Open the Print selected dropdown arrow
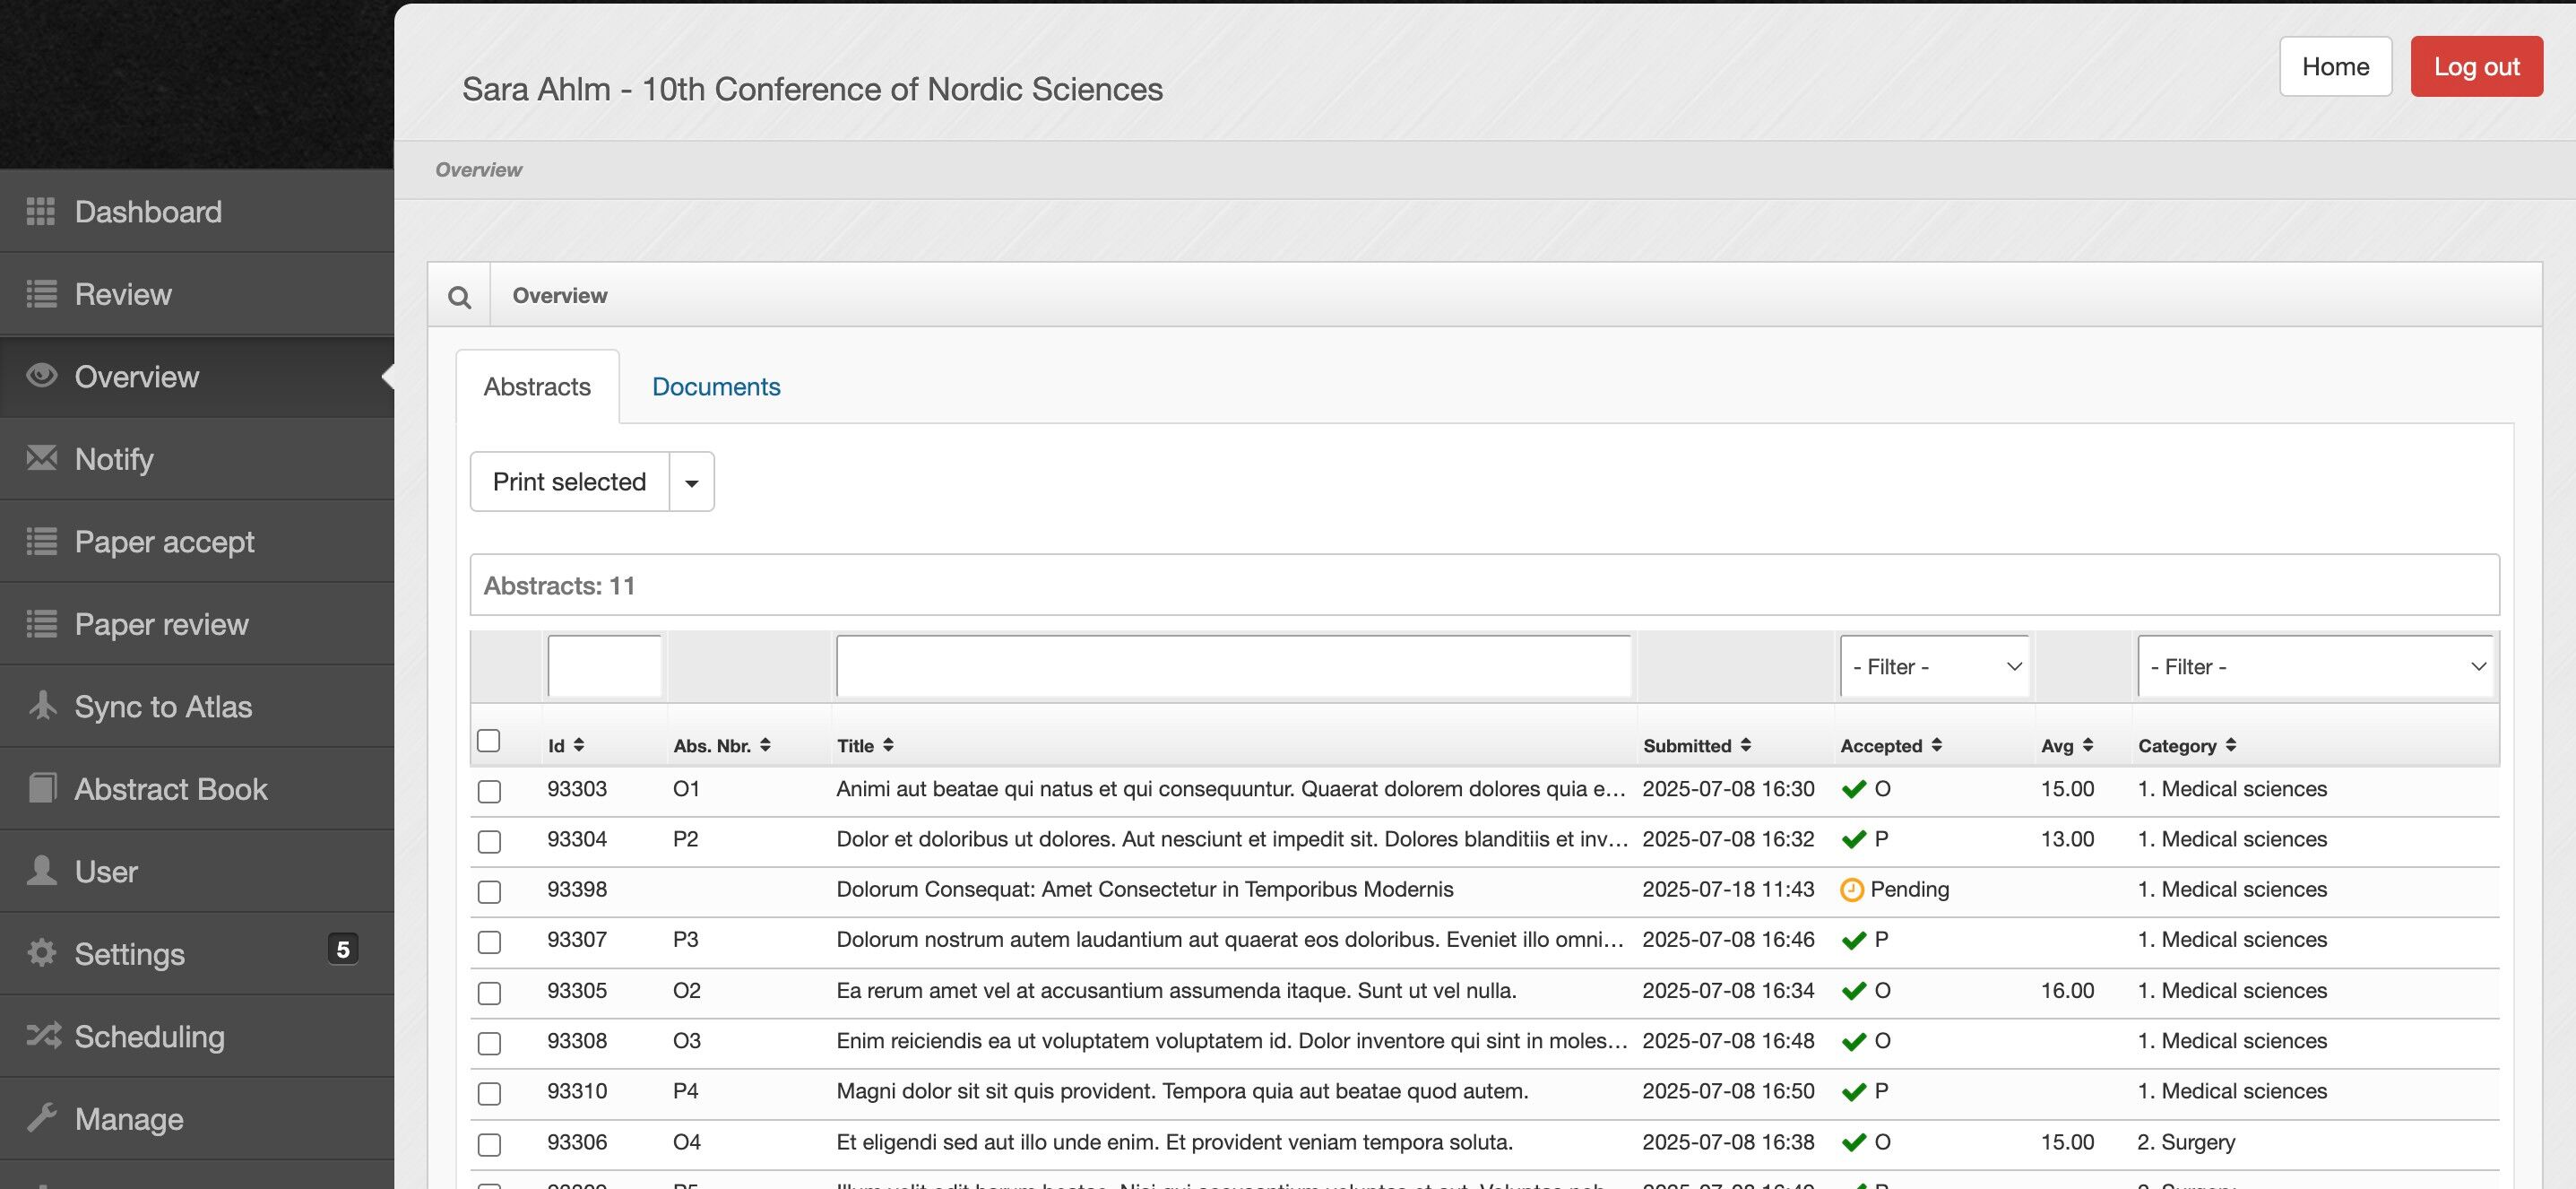The width and height of the screenshot is (2576, 1189). point(691,482)
